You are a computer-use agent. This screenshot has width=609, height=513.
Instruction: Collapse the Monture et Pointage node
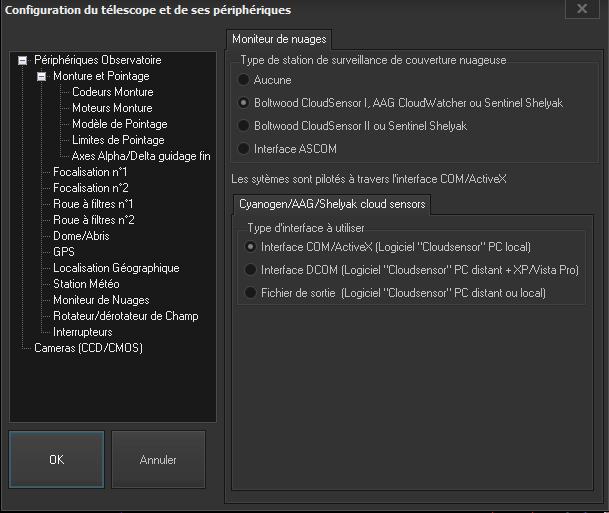pos(41,76)
